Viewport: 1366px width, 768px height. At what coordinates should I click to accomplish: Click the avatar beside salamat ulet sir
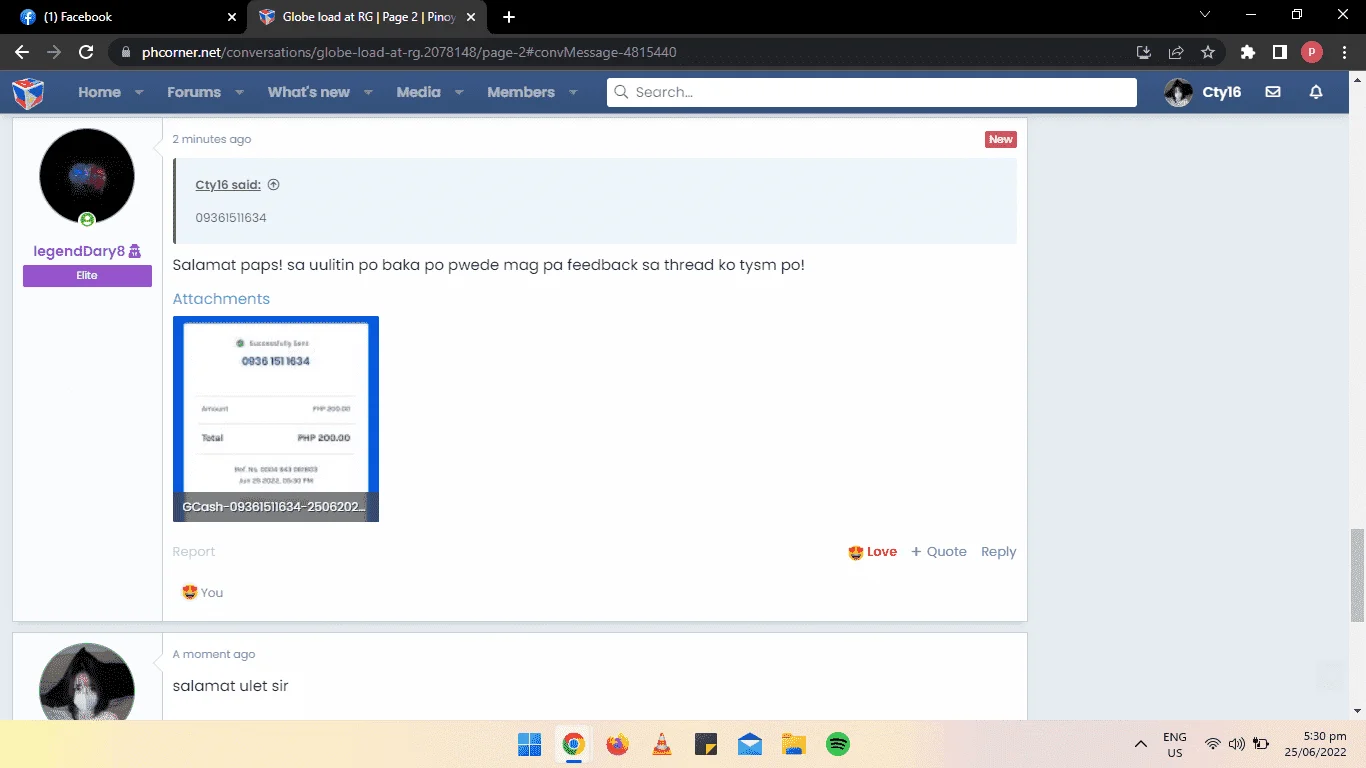[x=87, y=682]
